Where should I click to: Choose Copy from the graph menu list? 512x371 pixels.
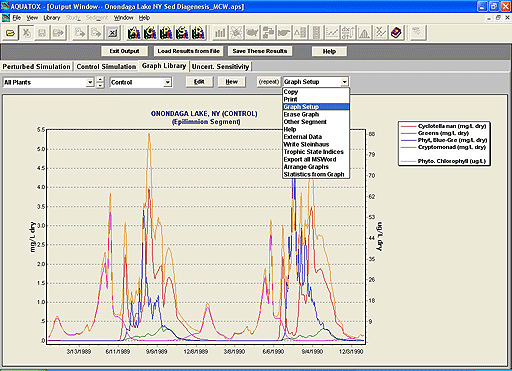pos(316,92)
